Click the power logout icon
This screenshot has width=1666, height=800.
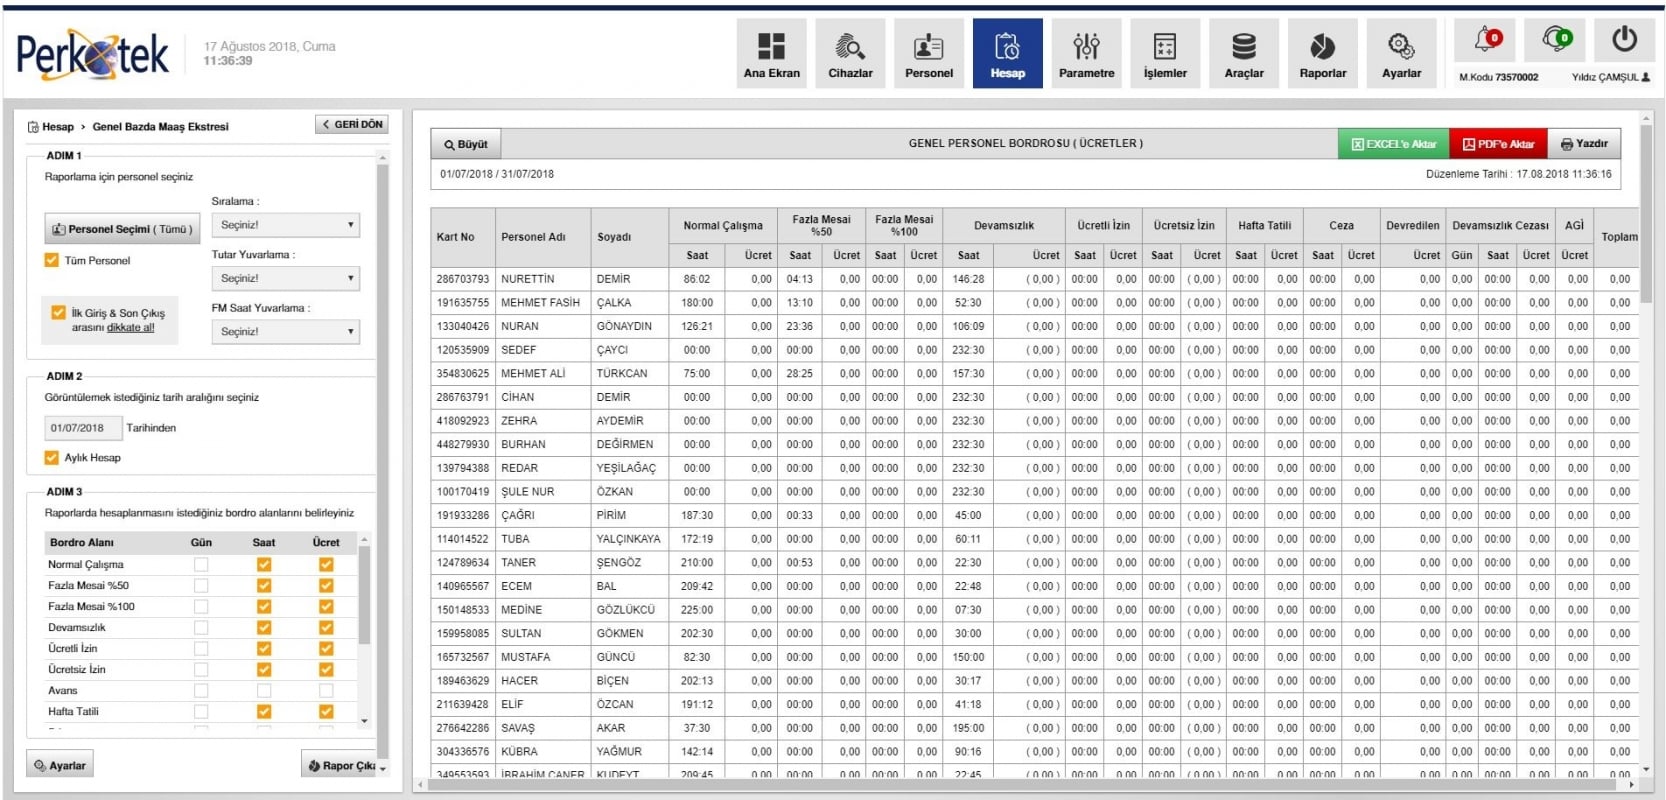(x=1624, y=40)
